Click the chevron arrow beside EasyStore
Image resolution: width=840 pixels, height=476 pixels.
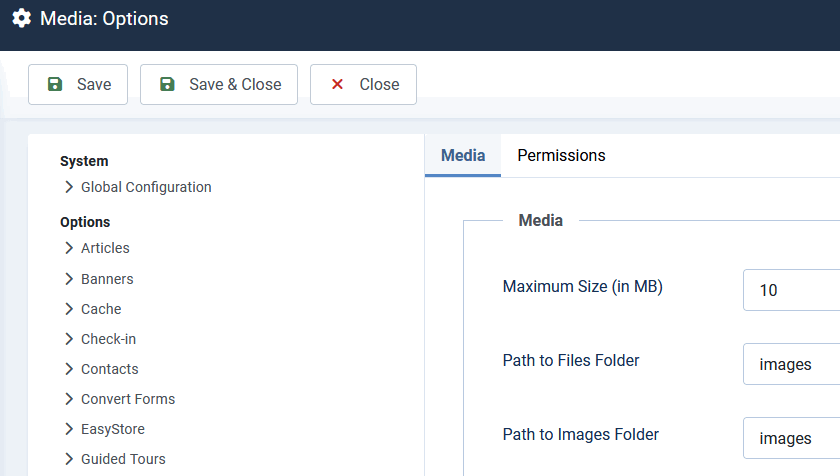click(69, 429)
